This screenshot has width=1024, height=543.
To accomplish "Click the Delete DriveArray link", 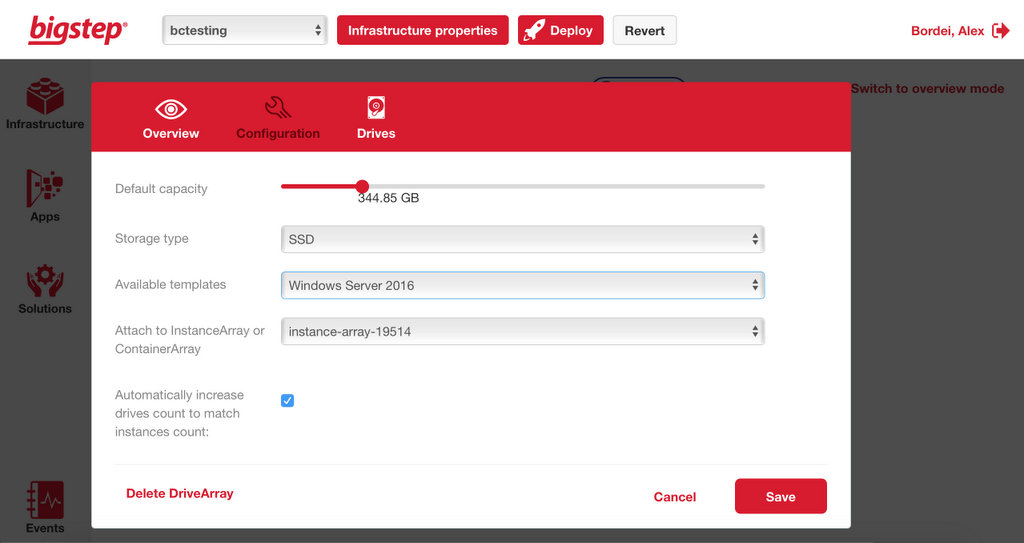I will click(x=179, y=494).
